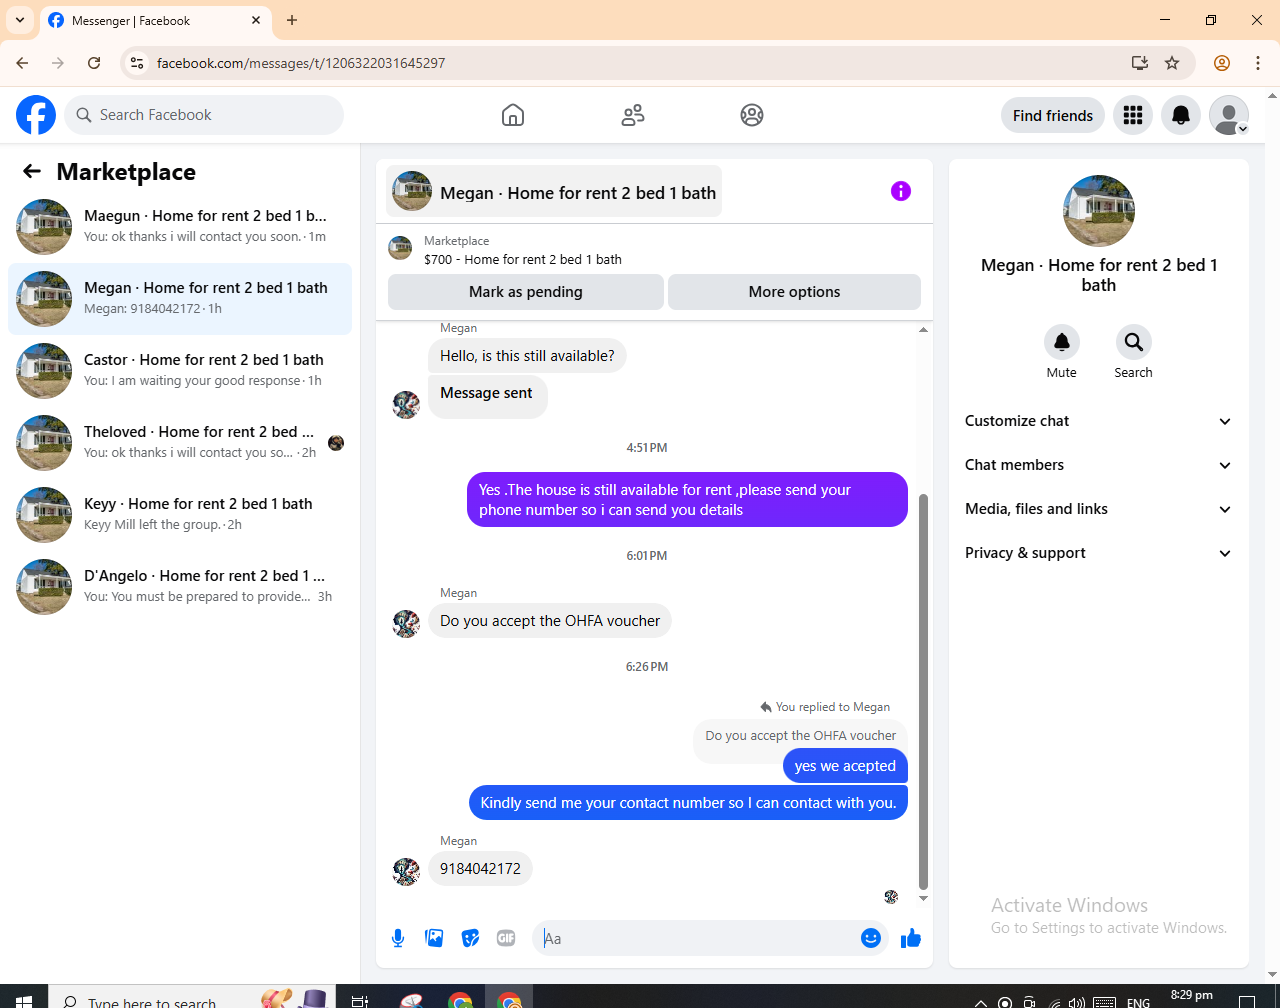Open More options for the listing
This screenshot has width=1280, height=1008.
point(794,292)
